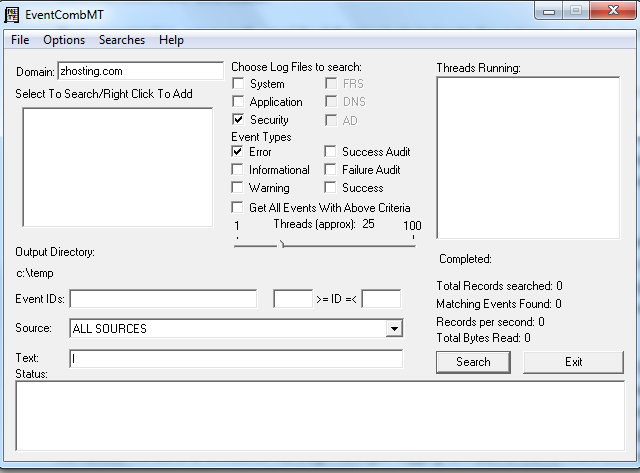Enable the Application log checkbox
The image size is (640, 473).
pyautogui.click(x=238, y=101)
